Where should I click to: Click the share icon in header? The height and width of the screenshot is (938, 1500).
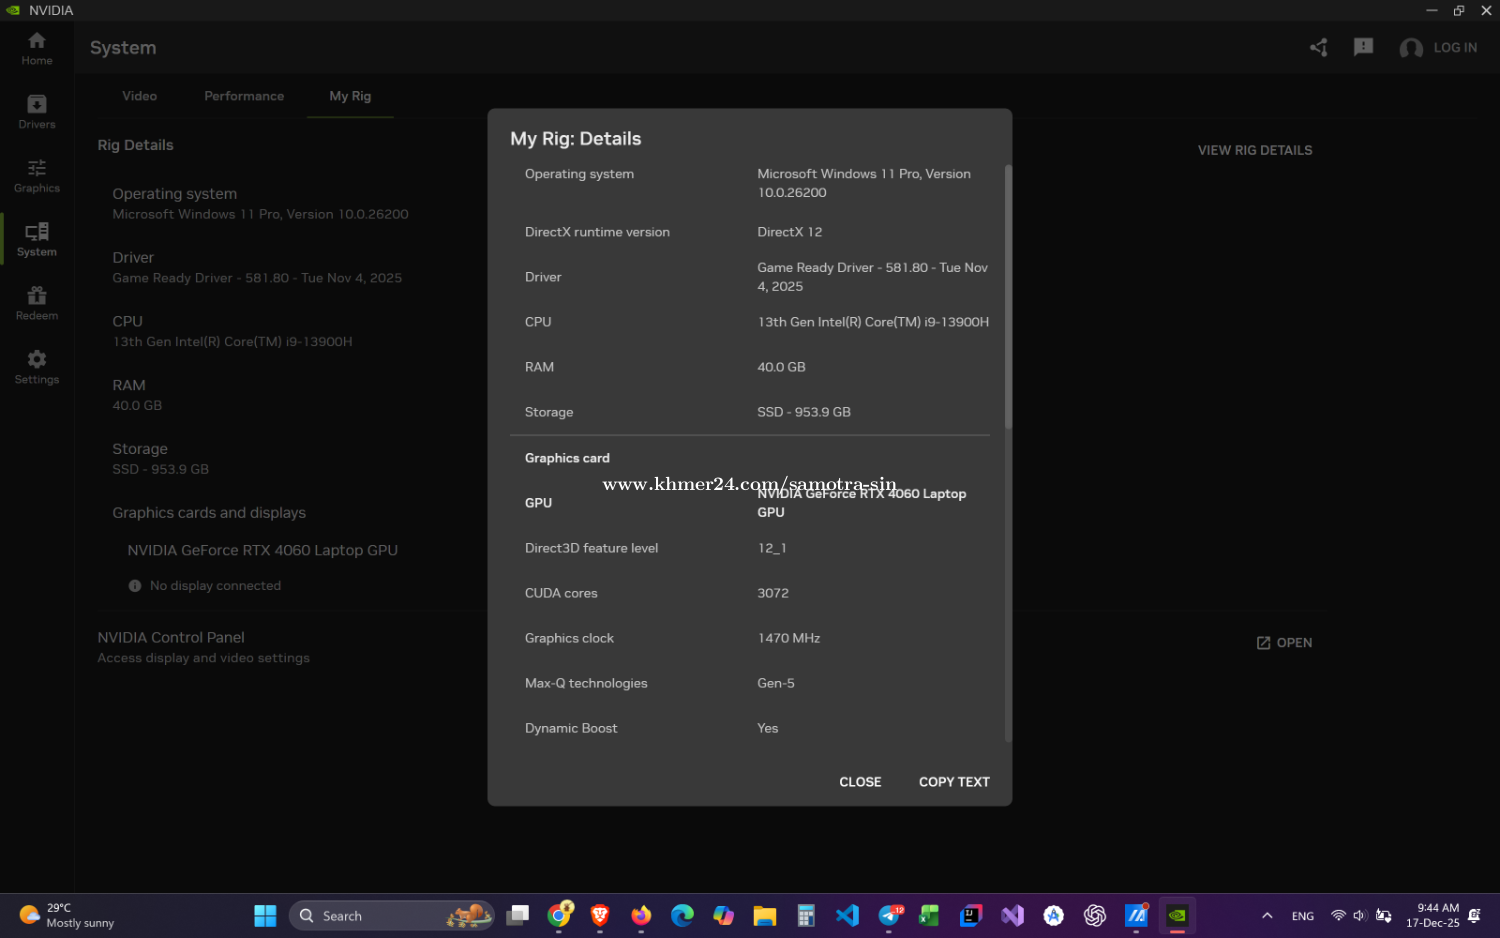(1319, 47)
